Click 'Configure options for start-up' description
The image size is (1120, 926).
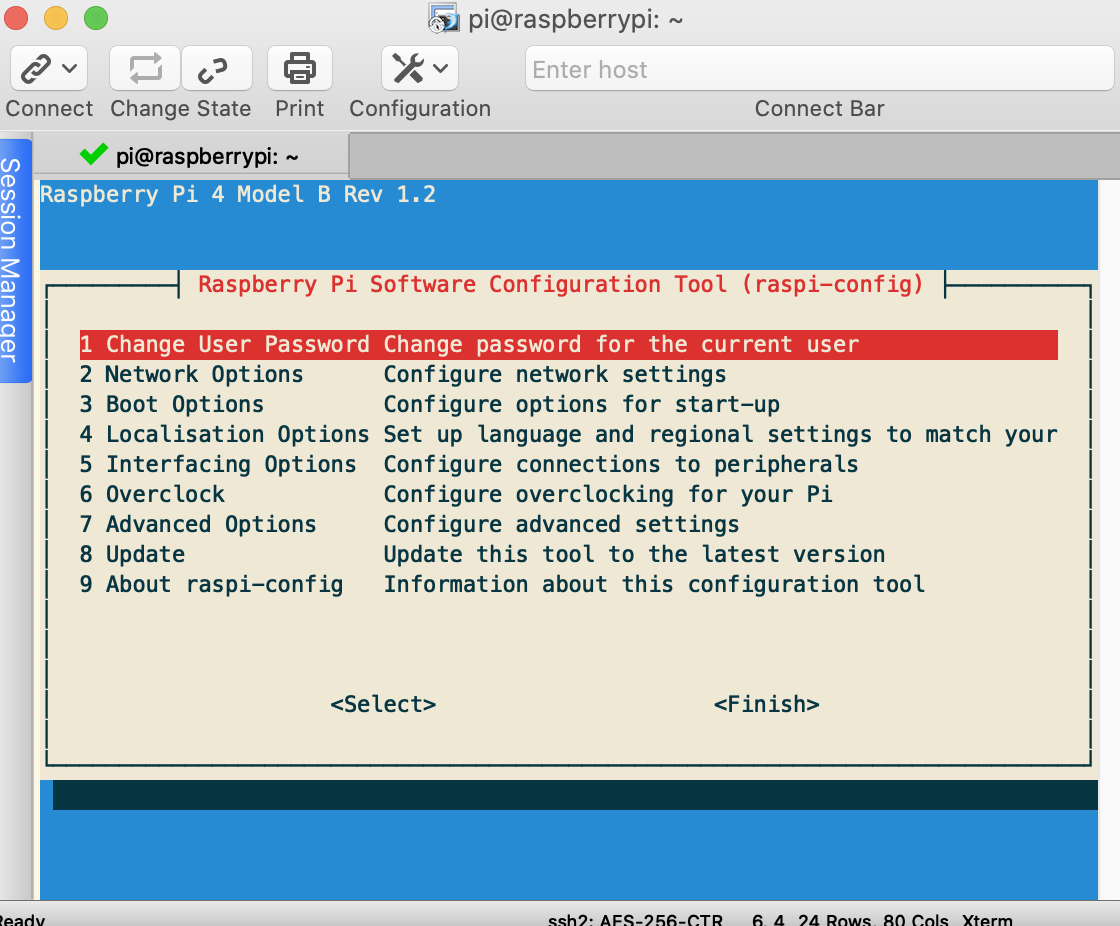pos(581,404)
